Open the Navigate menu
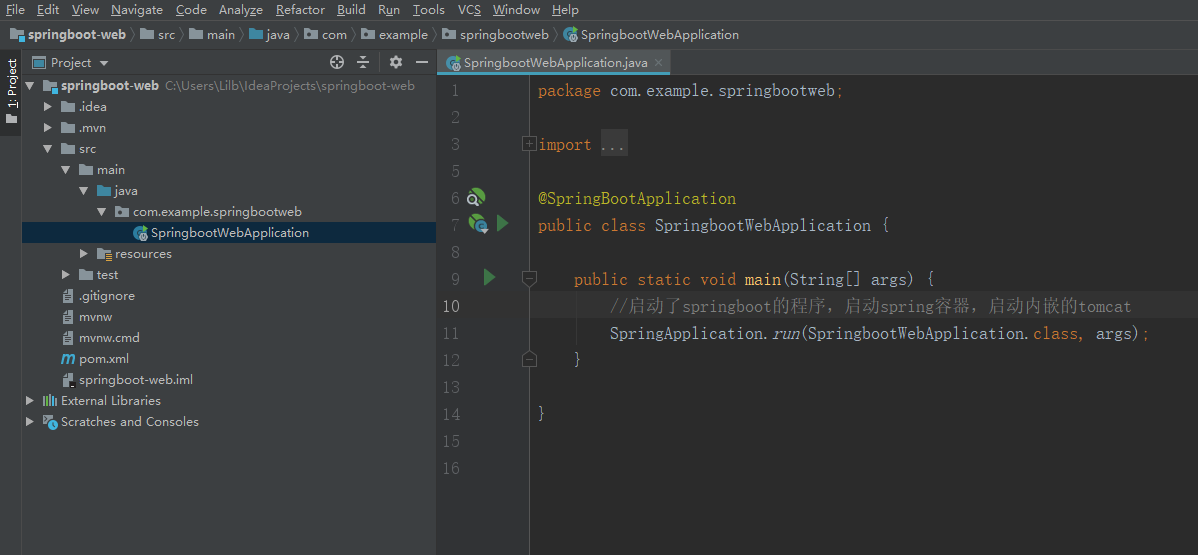Screen dimensions: 1198x555 pyautogui.click(x=137, y=10)
